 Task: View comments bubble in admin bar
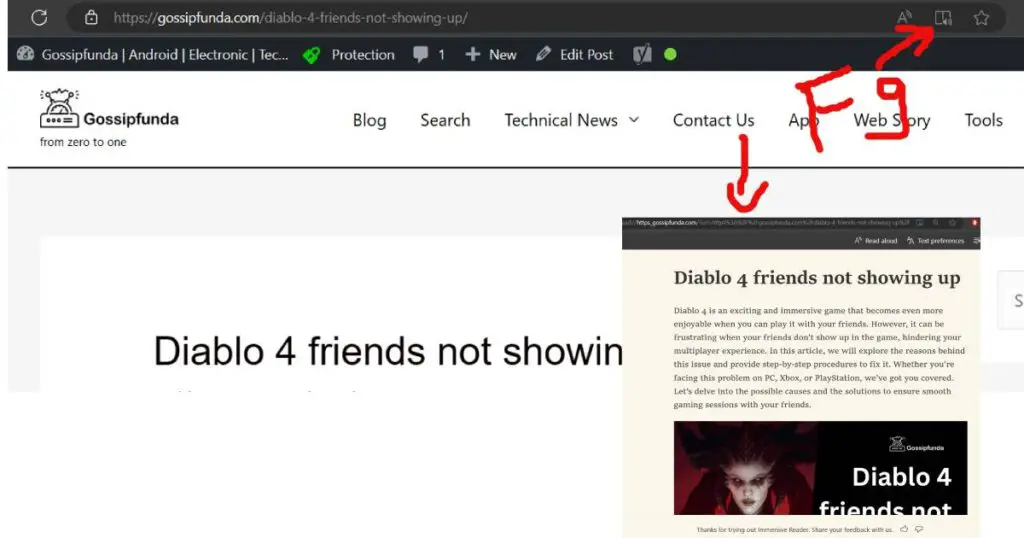click(421, 55)
